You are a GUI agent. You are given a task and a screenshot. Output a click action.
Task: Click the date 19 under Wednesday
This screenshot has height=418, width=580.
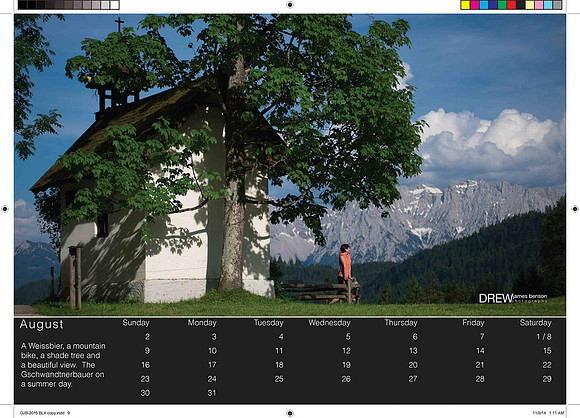pyautogui.click(x=346, y=365)
